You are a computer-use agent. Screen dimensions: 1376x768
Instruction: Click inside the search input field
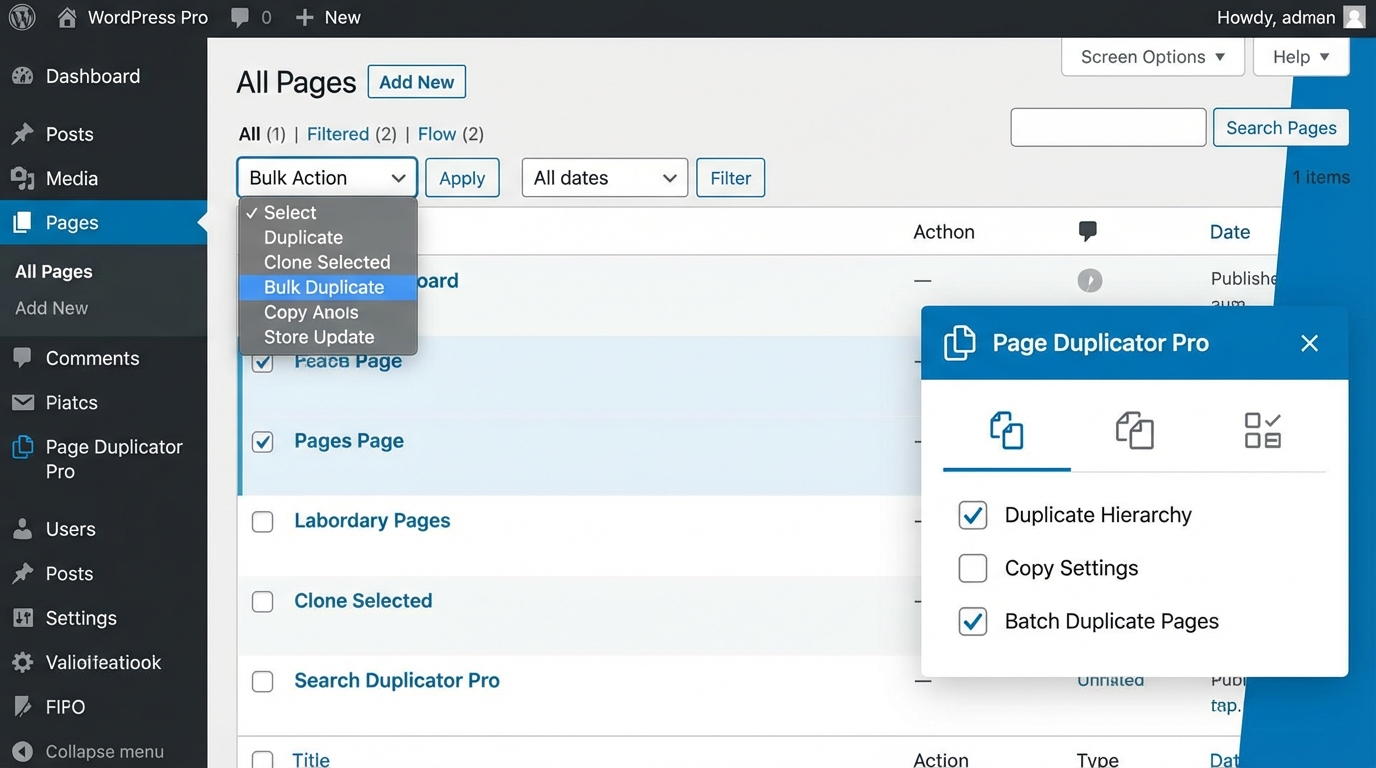point(1108,127)
